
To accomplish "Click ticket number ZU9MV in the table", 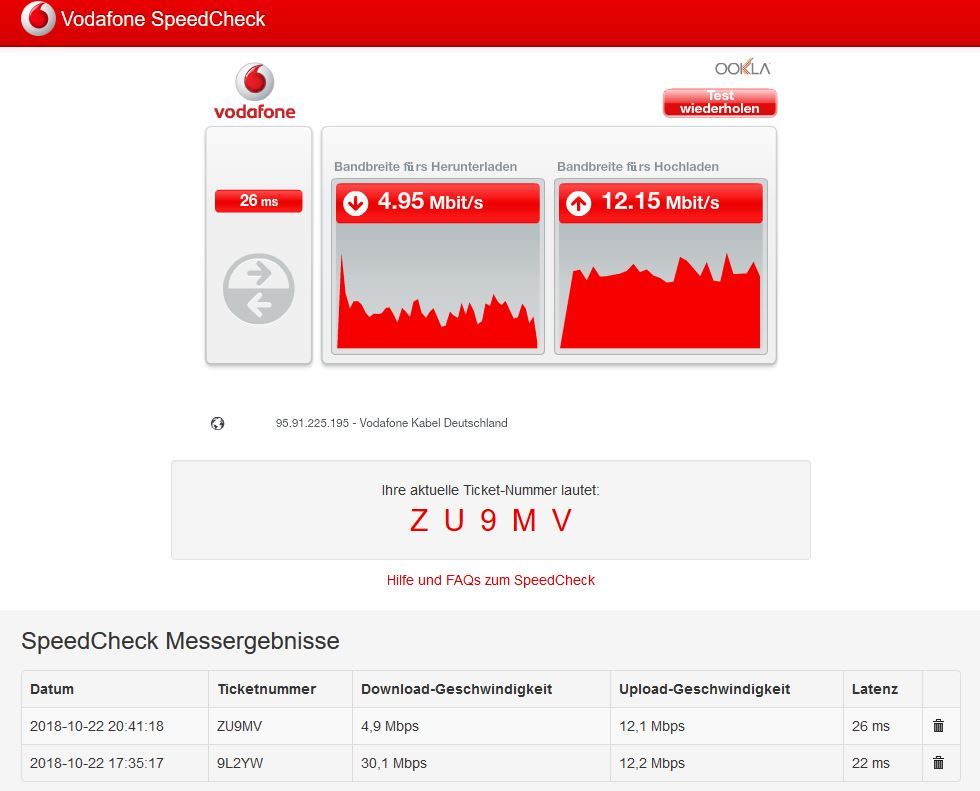I will click(239, 726).
